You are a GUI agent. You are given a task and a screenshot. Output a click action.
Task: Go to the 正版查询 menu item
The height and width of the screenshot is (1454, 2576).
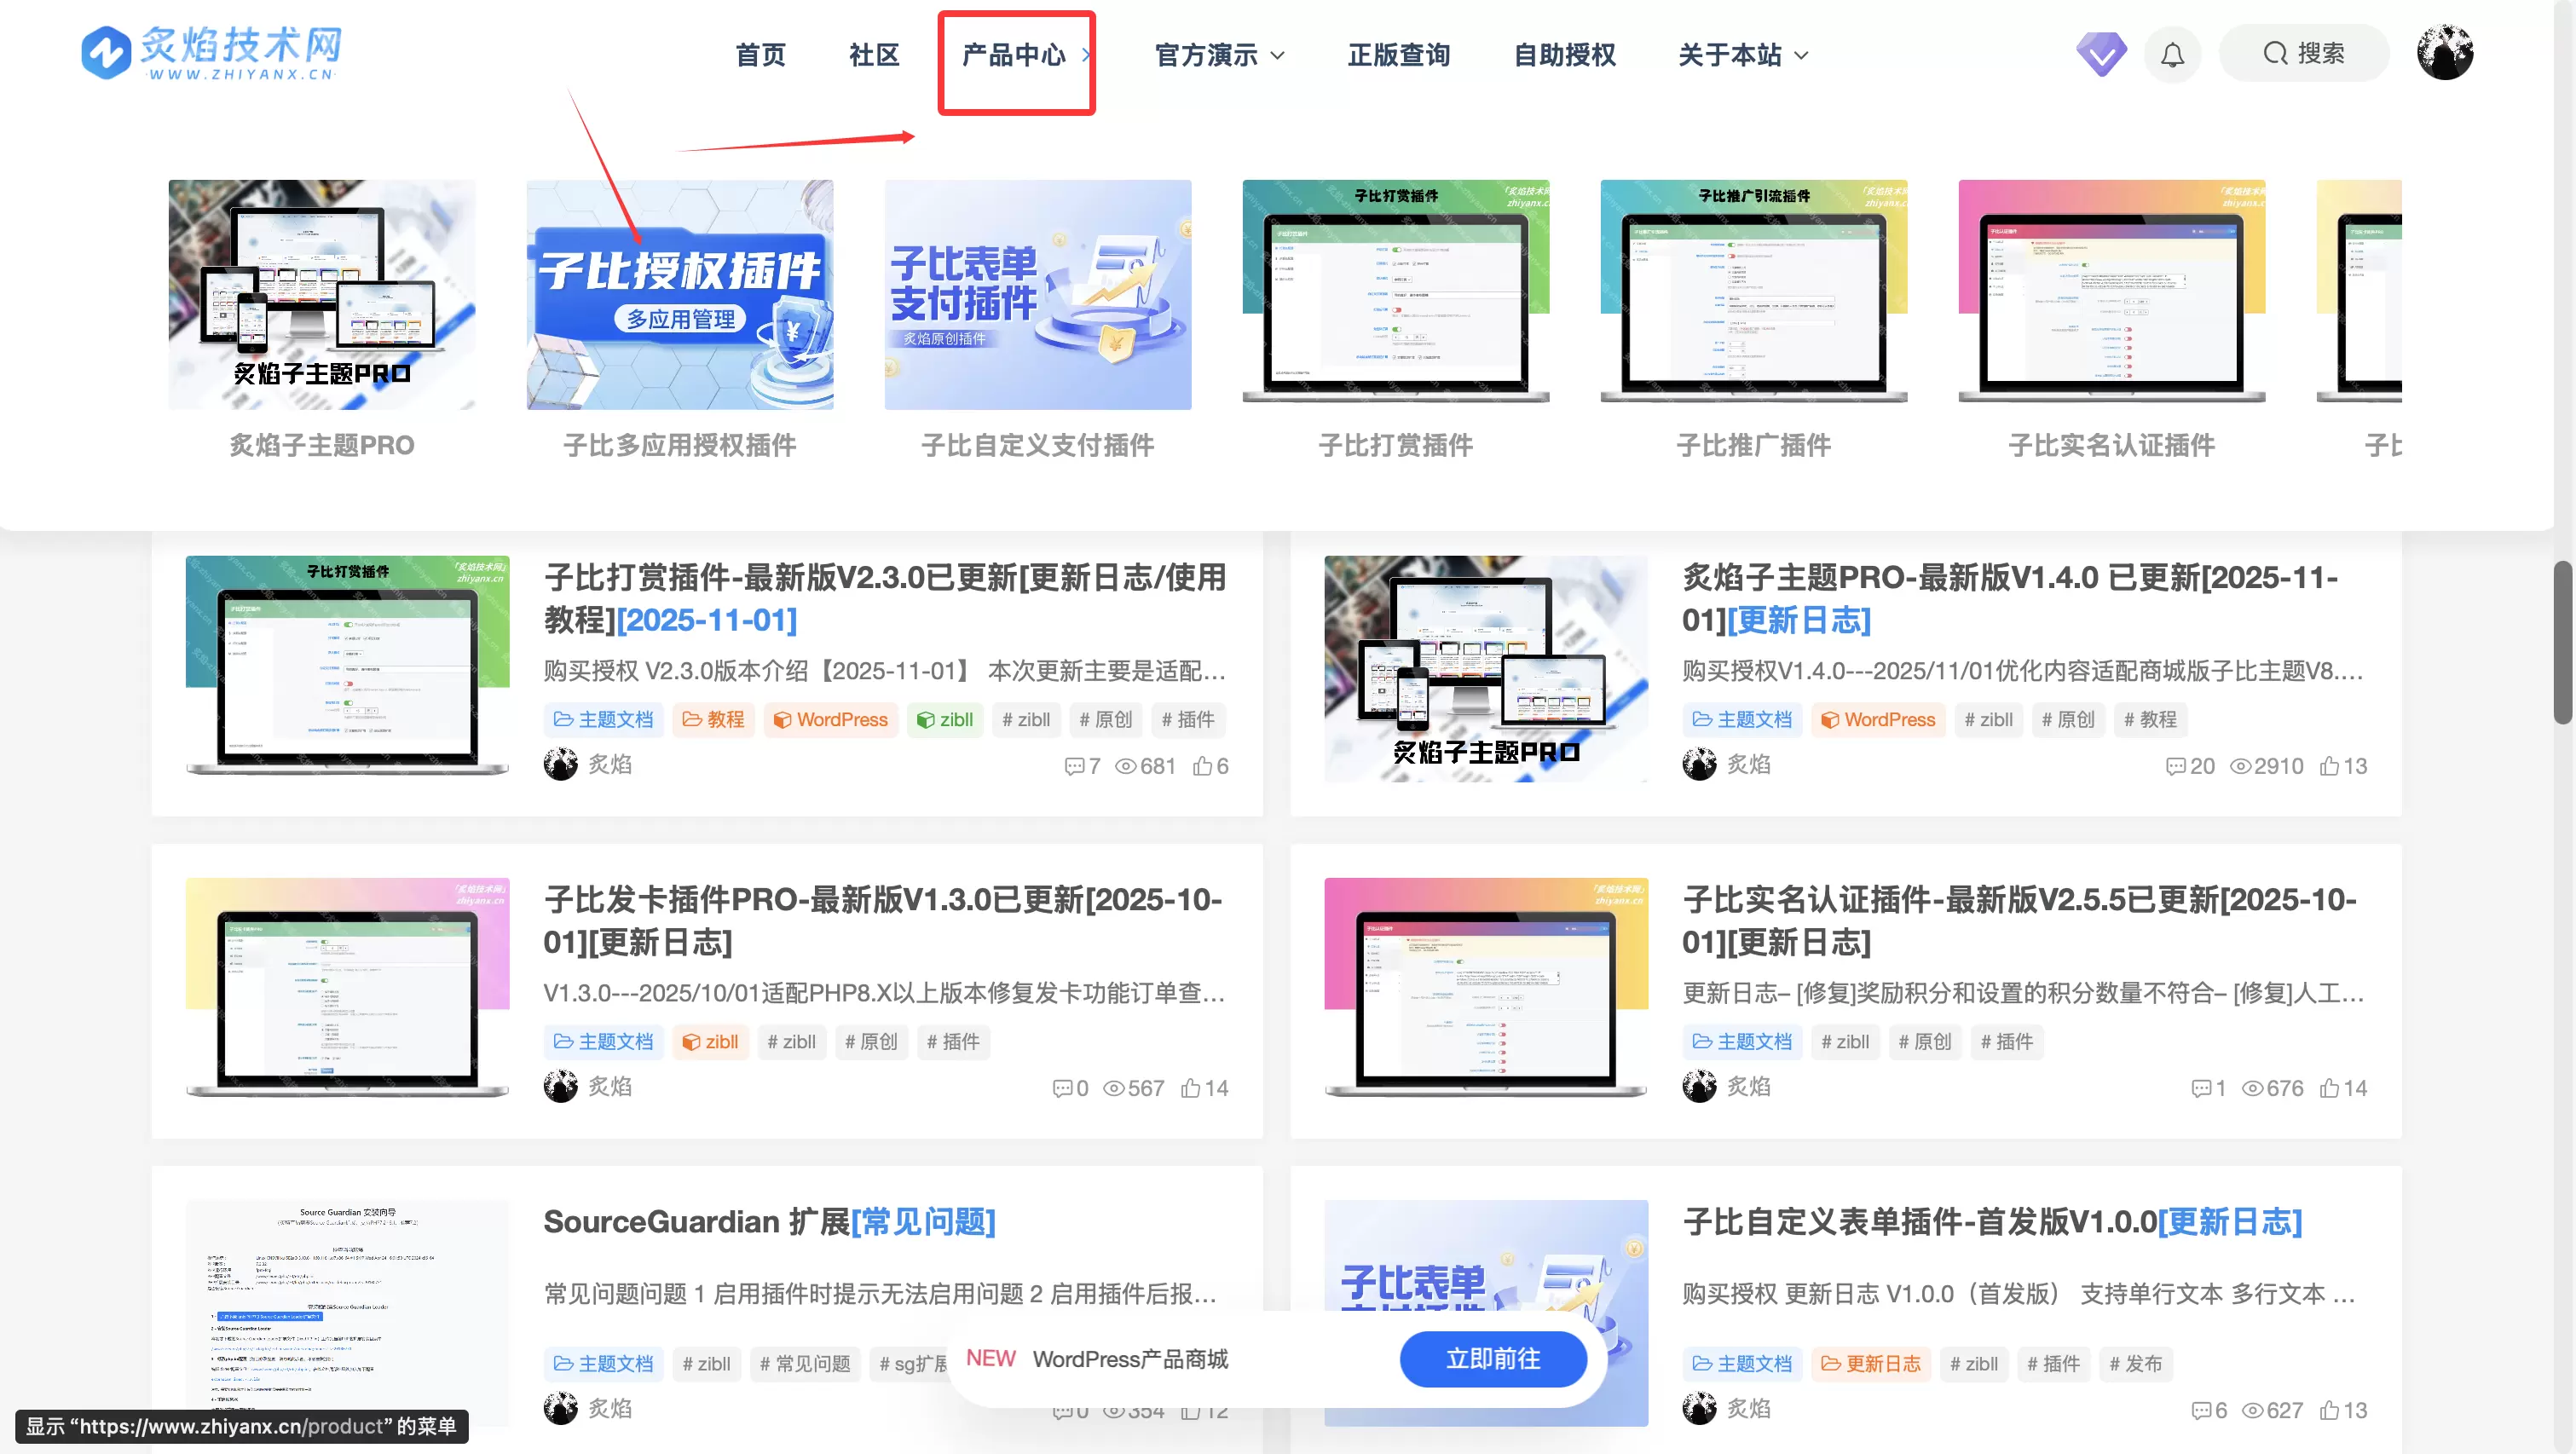(1399, 55)
